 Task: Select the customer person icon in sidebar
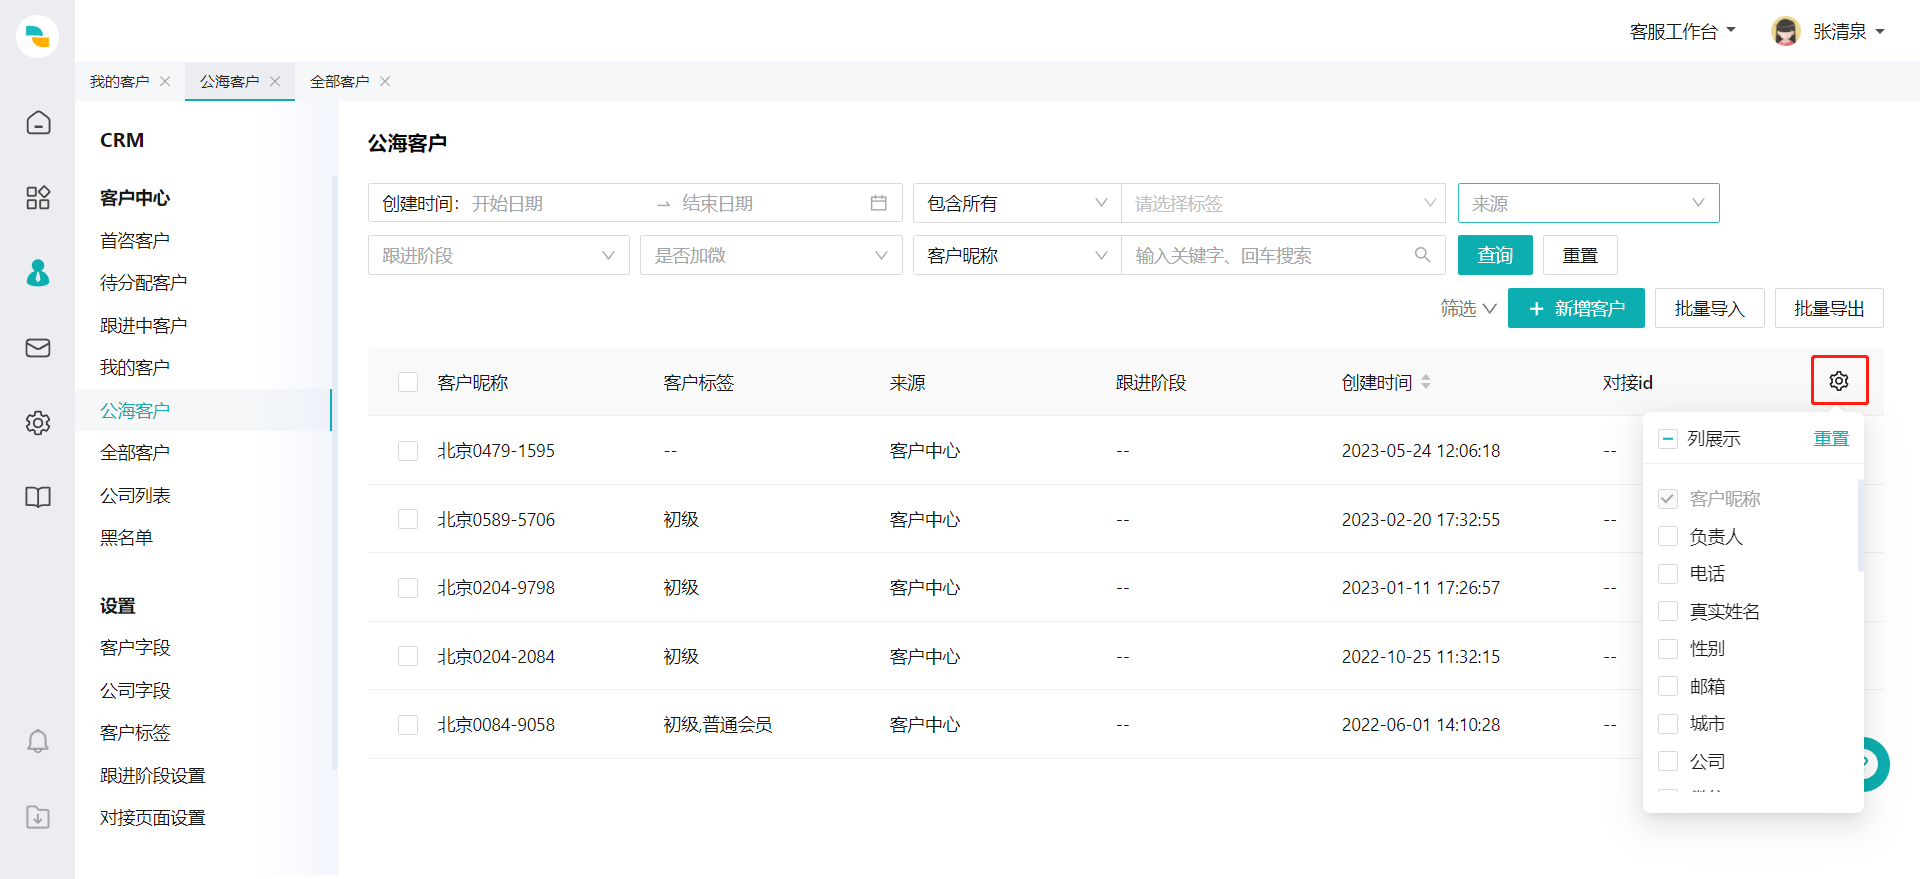[x=38, y=272]
